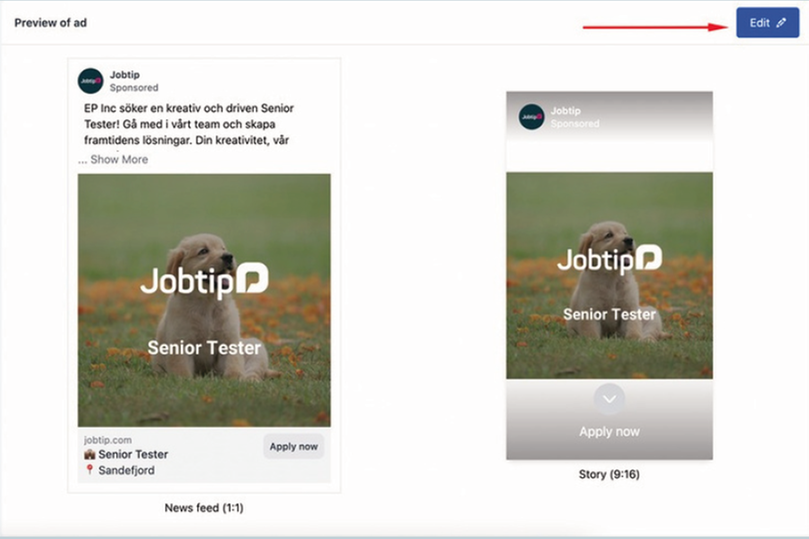Click 'Sponsored' label in news feed header

coord(134,88)
